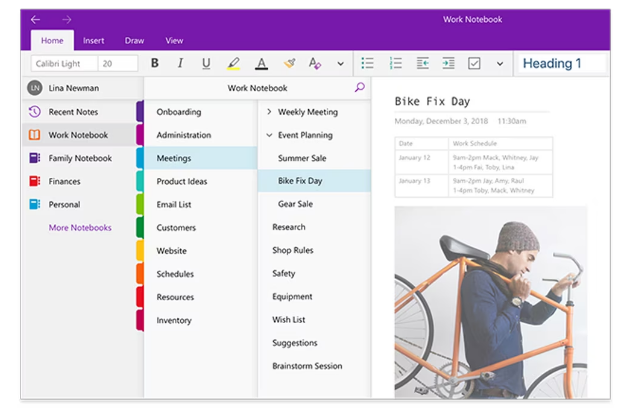The image size is (622, 417).
Task: Click the clear formatting icon
Action: [x=315, y=63]
